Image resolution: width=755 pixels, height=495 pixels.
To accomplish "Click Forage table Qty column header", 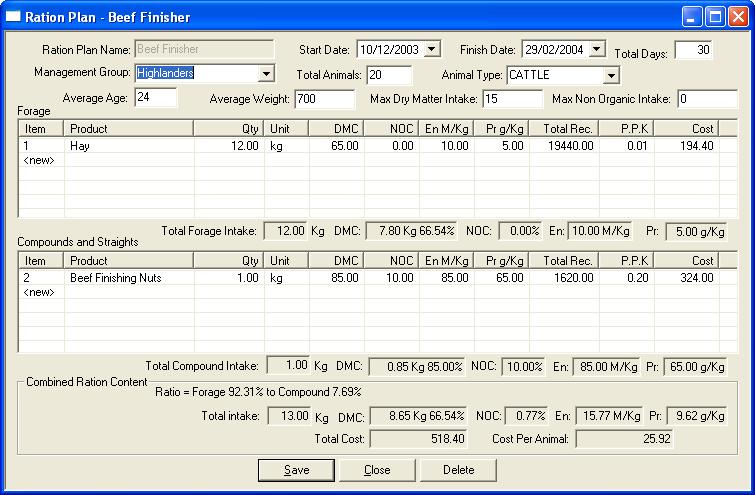I will pyautogui.click(x=229, y=129).
